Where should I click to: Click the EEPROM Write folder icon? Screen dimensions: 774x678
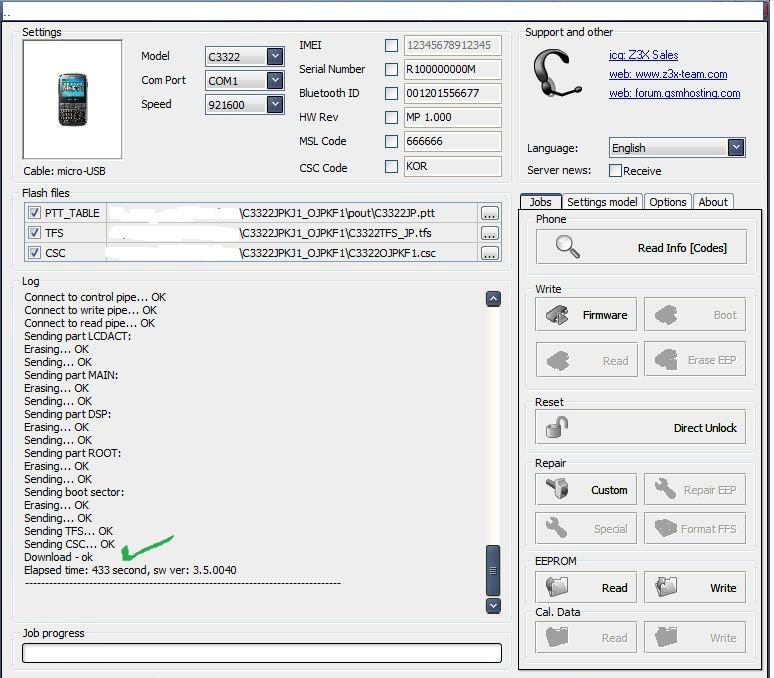[x=666, y=587]
